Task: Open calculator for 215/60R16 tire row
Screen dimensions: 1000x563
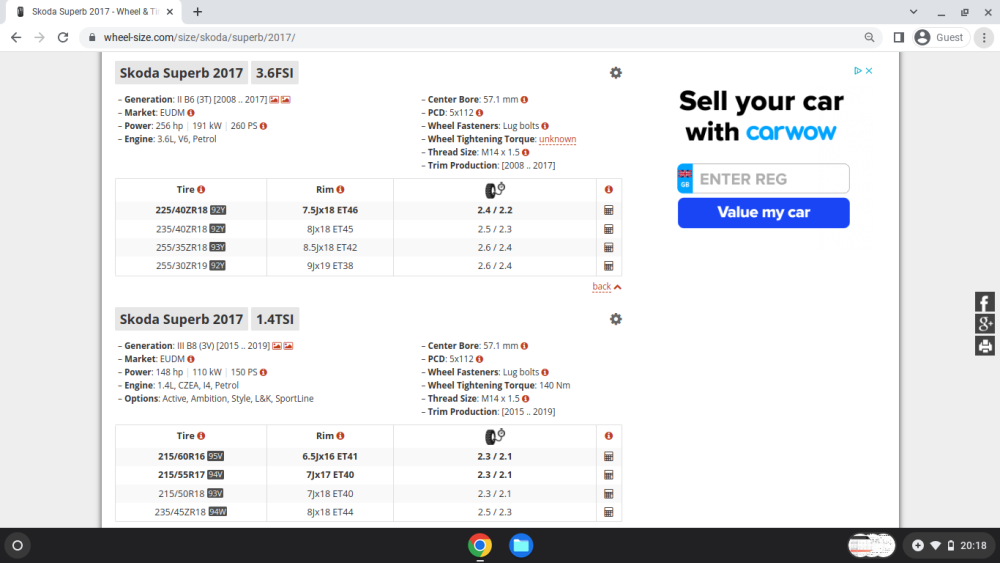Action: [608, 457]
